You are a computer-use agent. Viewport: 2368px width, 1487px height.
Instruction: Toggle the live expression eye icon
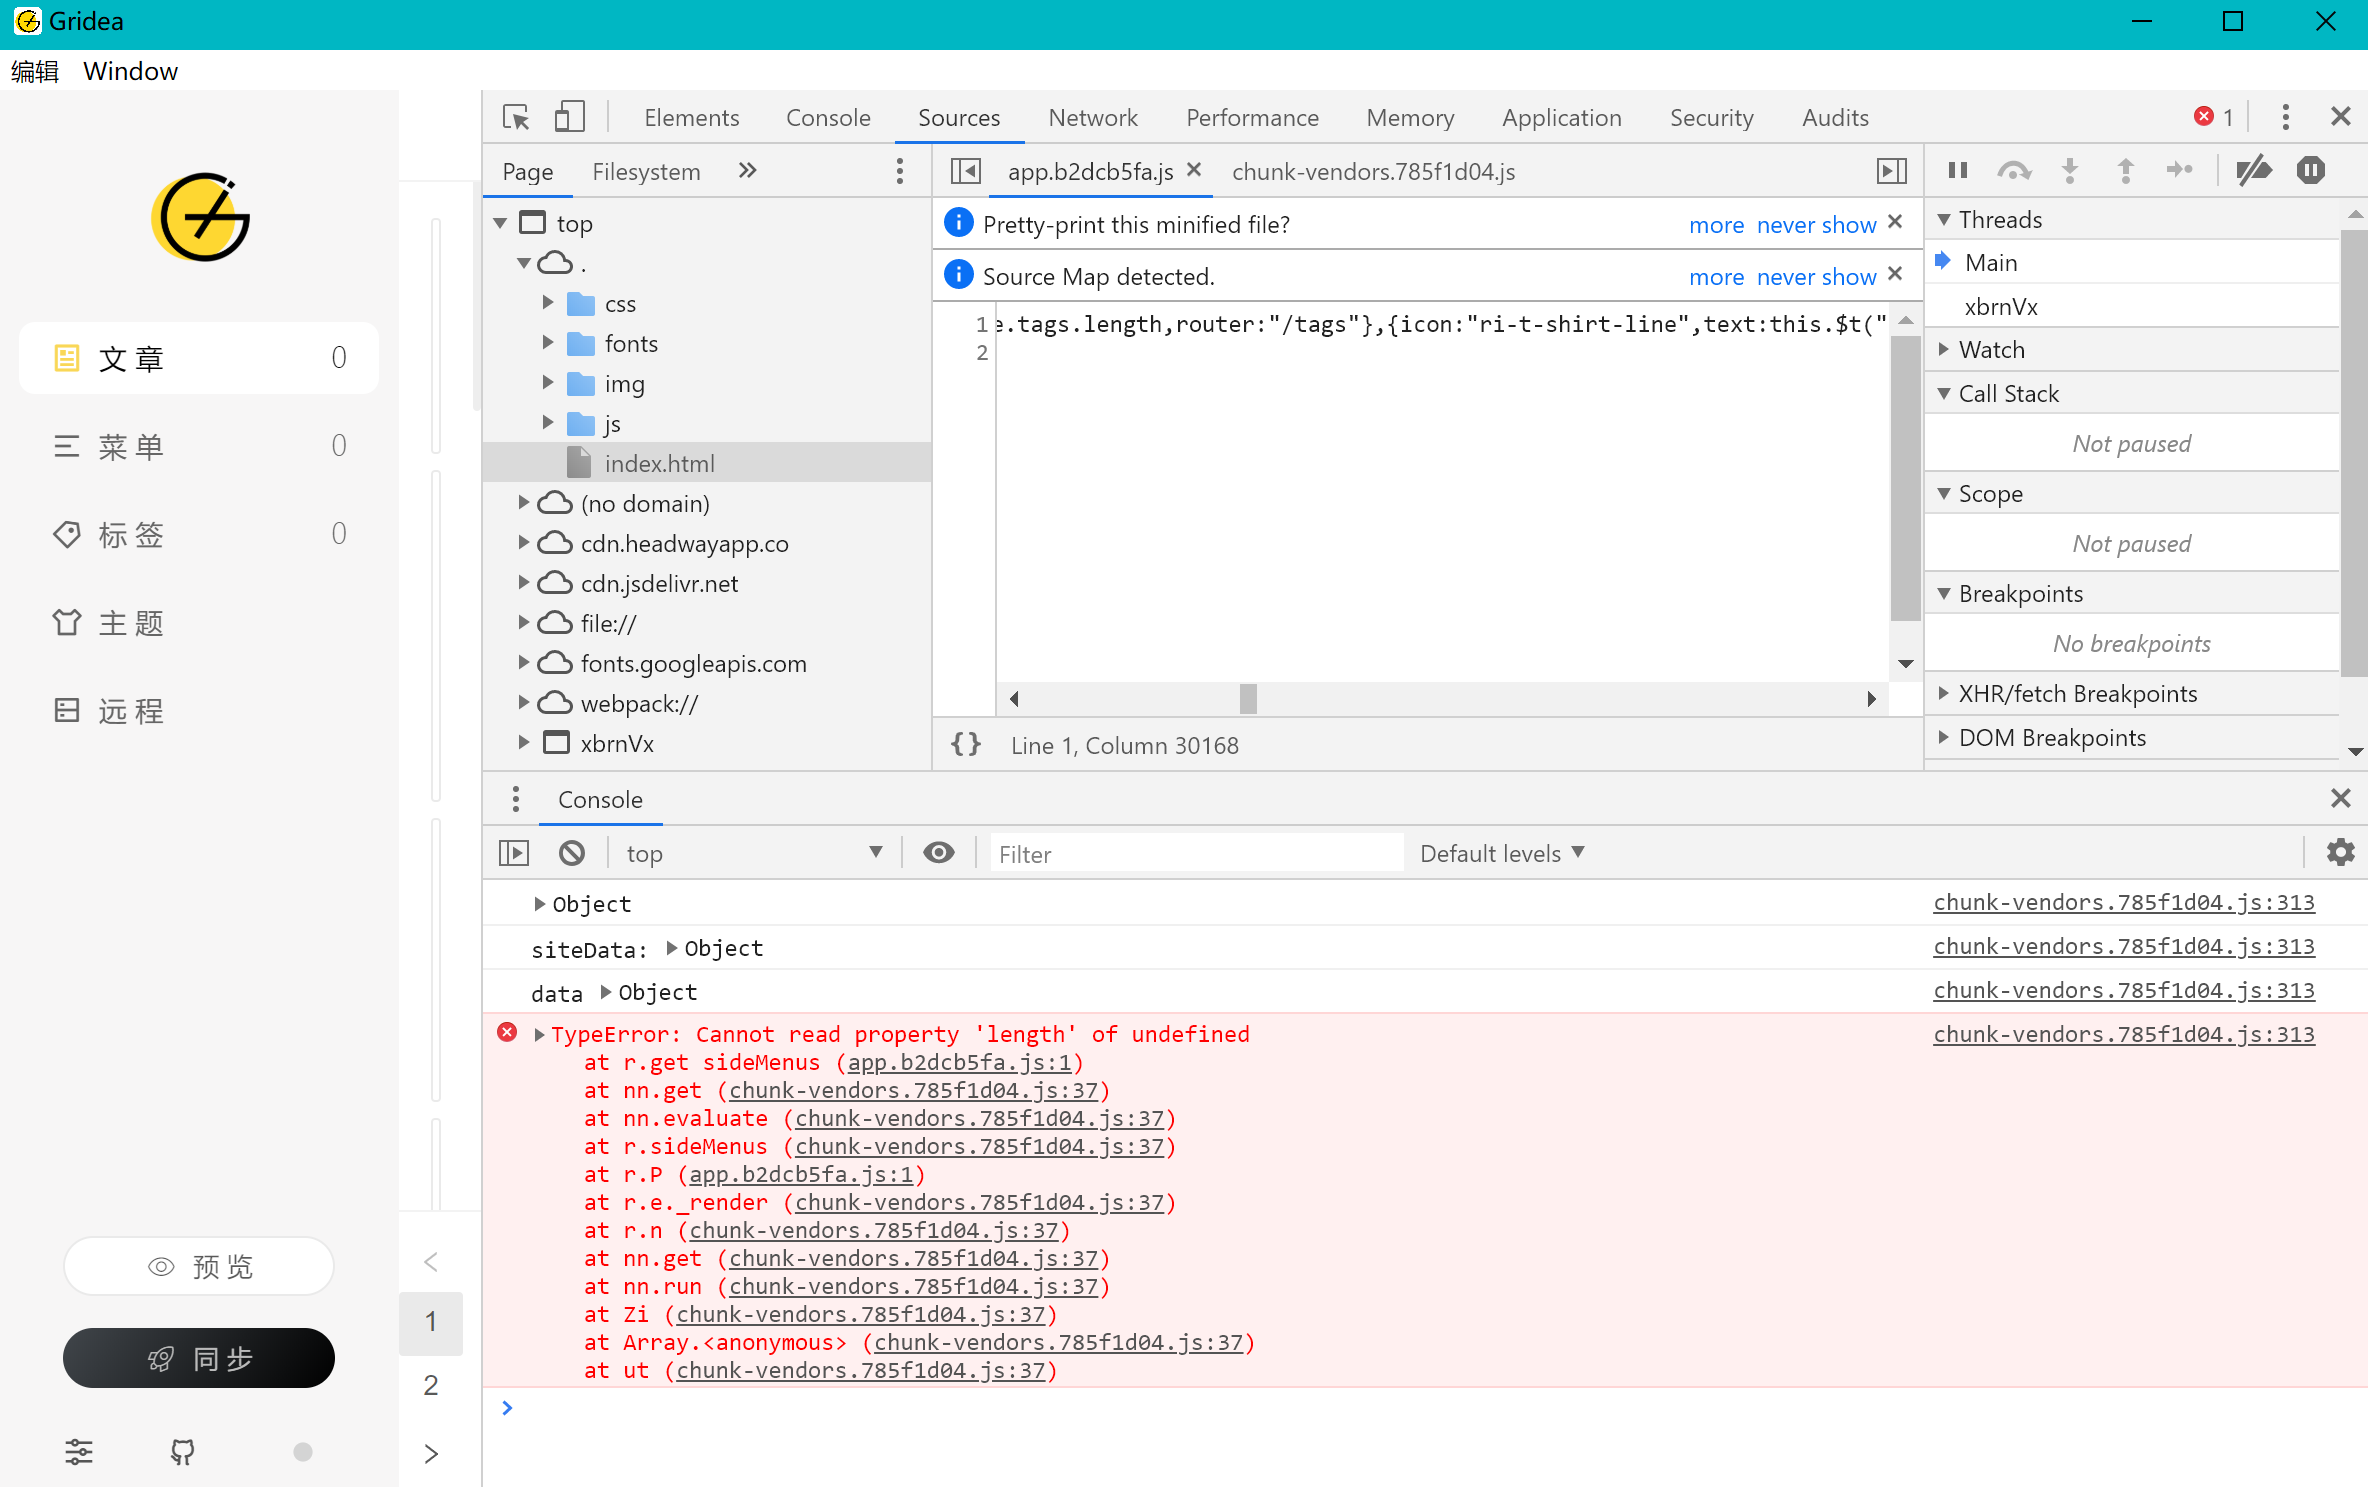point(937,852)
